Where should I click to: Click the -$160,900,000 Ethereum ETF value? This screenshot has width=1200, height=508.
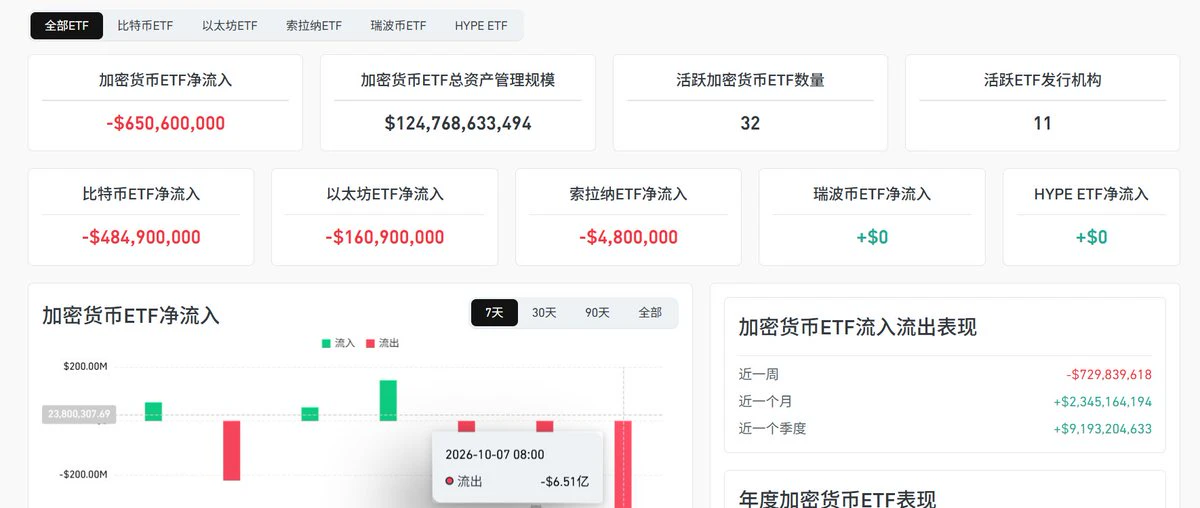385,237
